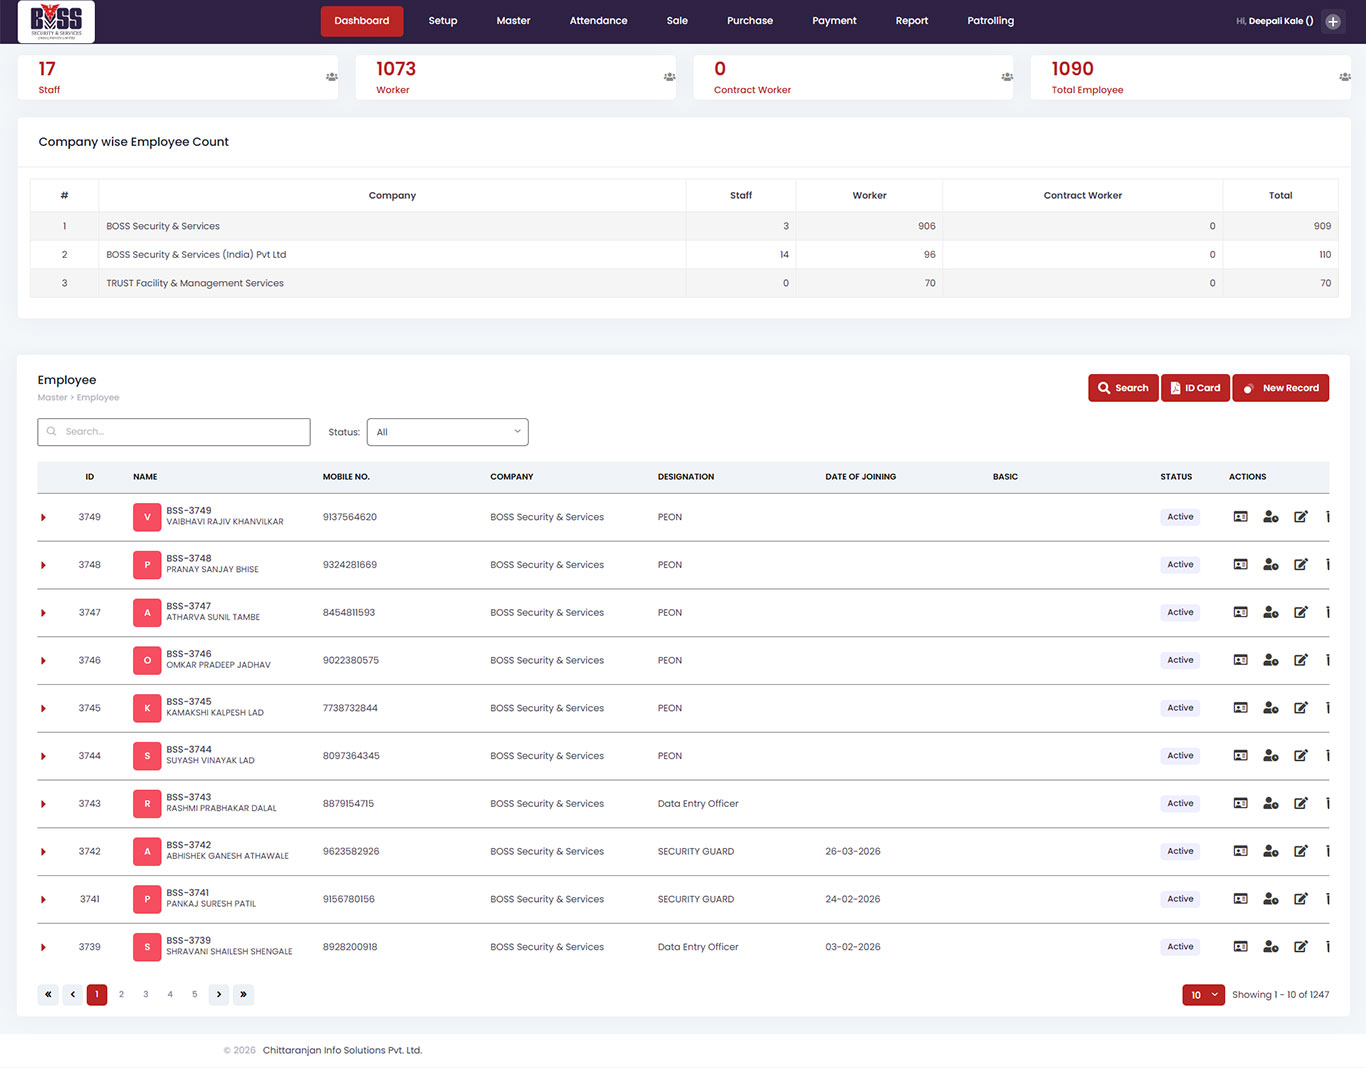Viewport: 1366px width, 1068px height.
Task: Open more options for Omkar Pradeep Jadhav
Action: 1327,660
